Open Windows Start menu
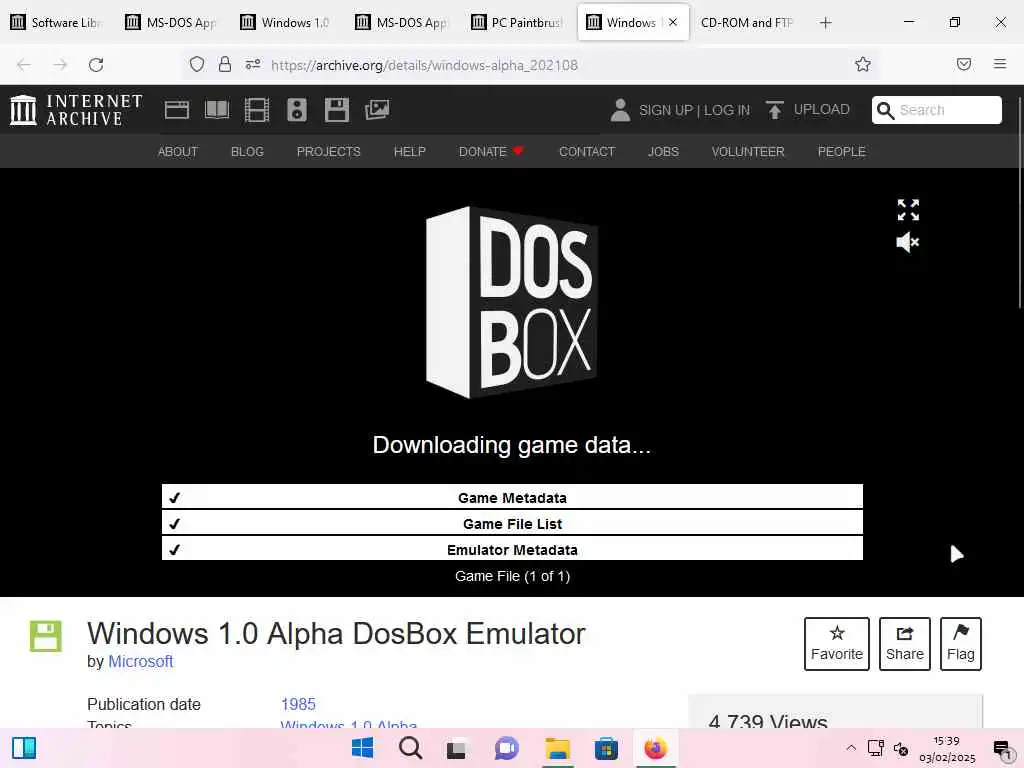Viewport: 1024px width, 768px height. 362,748
